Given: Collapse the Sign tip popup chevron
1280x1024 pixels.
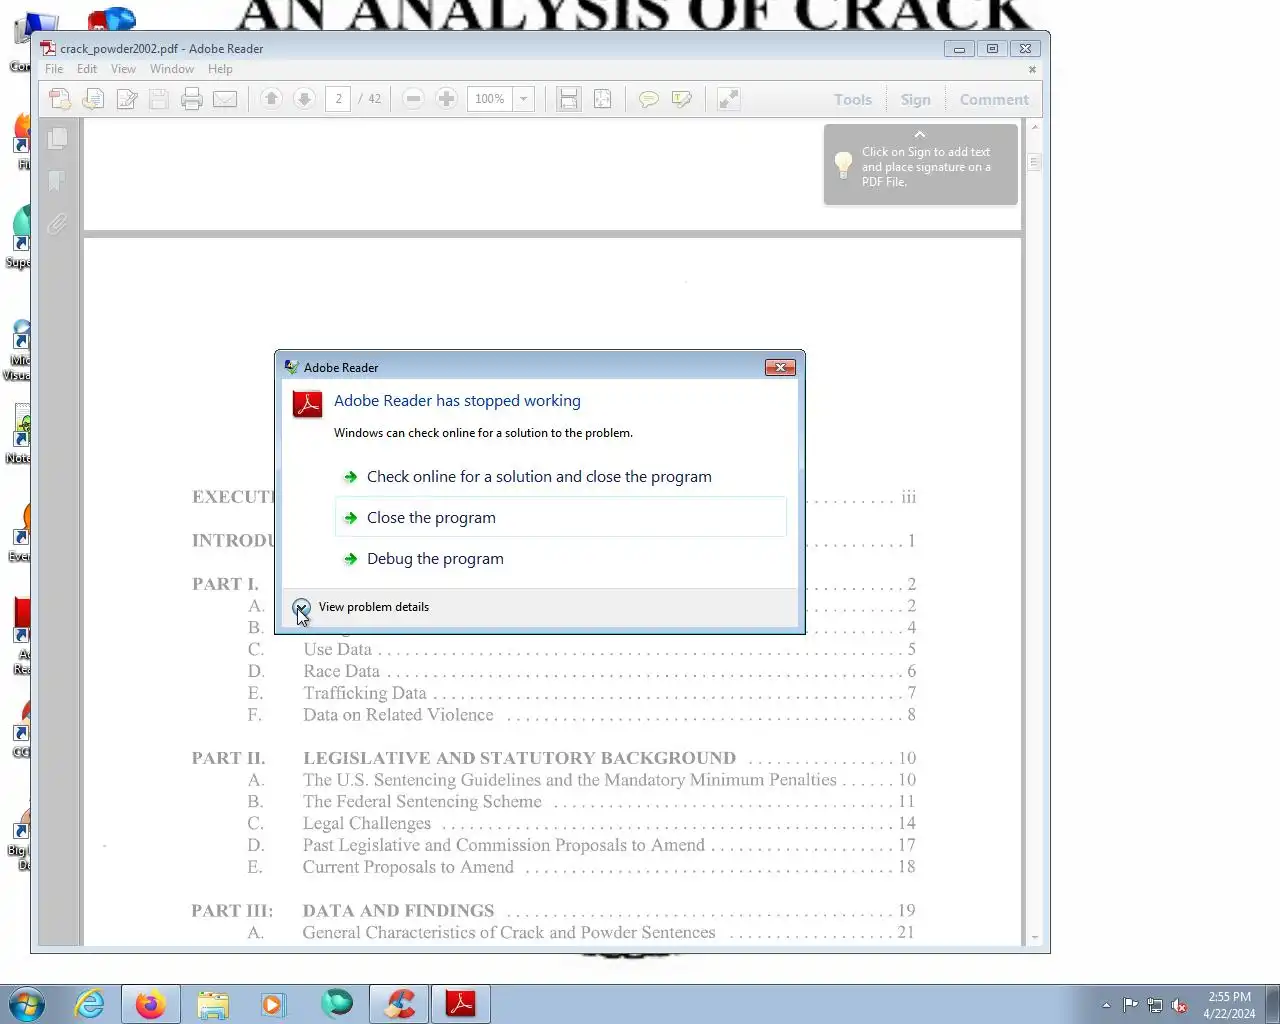Looking at the screenshot, I should 920,134.
